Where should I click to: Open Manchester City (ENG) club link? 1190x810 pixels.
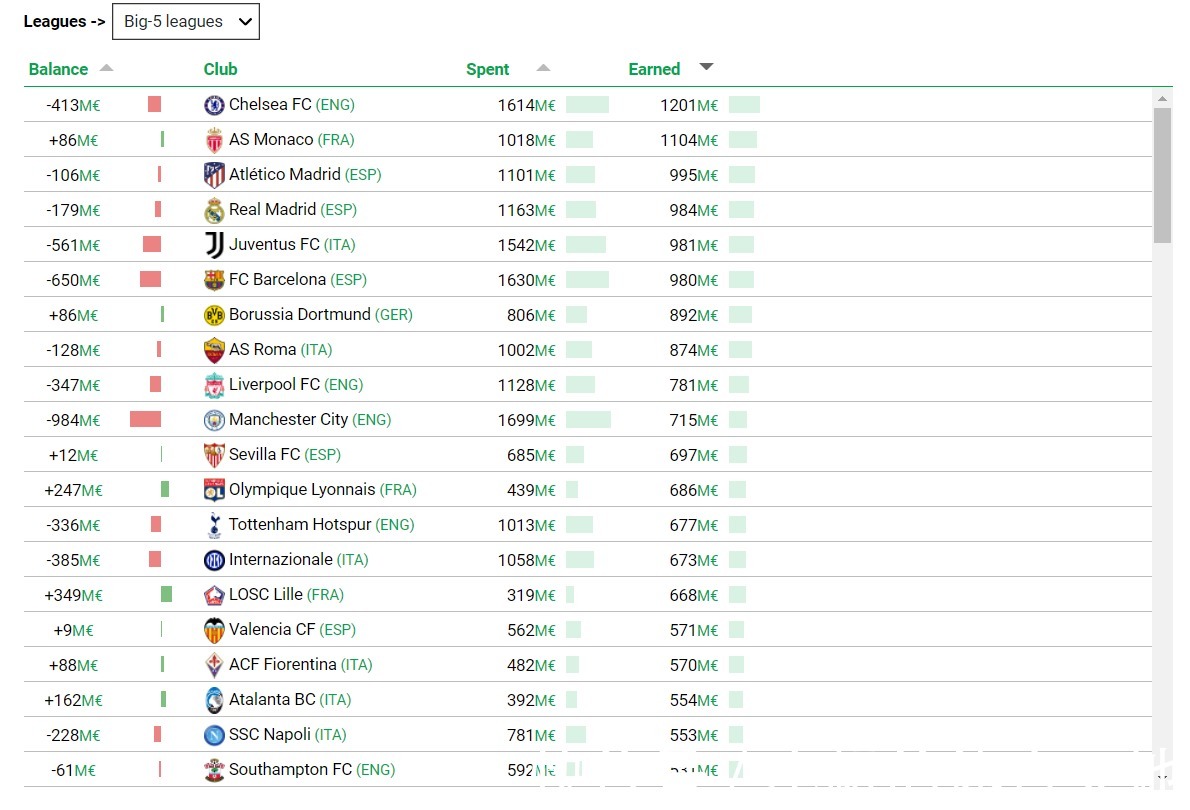[310, 420]
